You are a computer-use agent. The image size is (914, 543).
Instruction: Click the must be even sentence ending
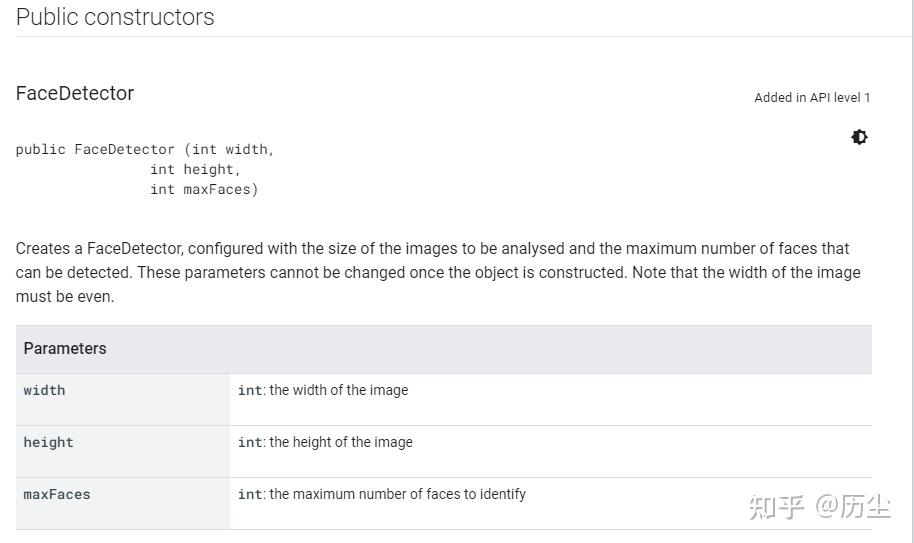tap(65, 297)
